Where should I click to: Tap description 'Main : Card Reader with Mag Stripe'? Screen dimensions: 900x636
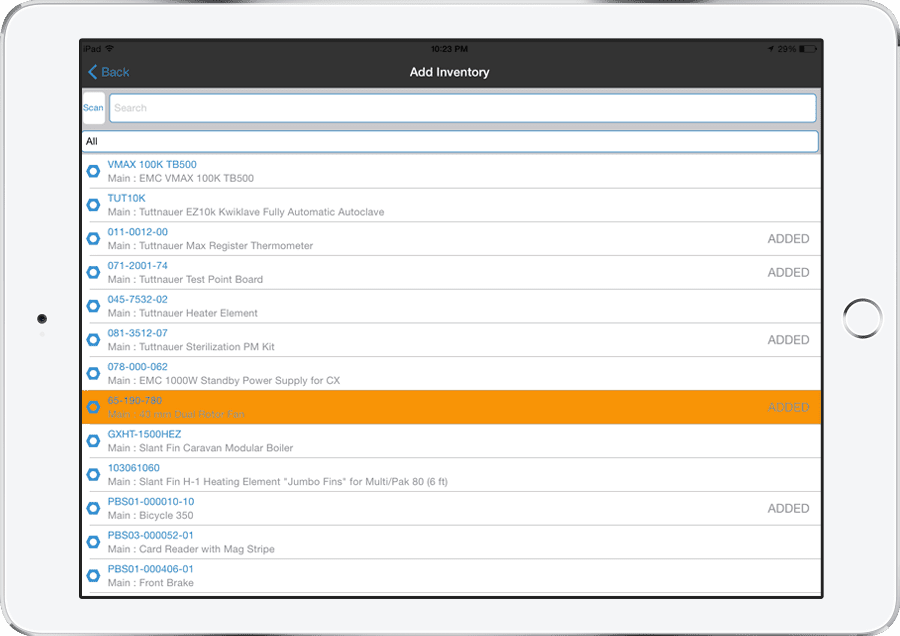pos(191,549)
